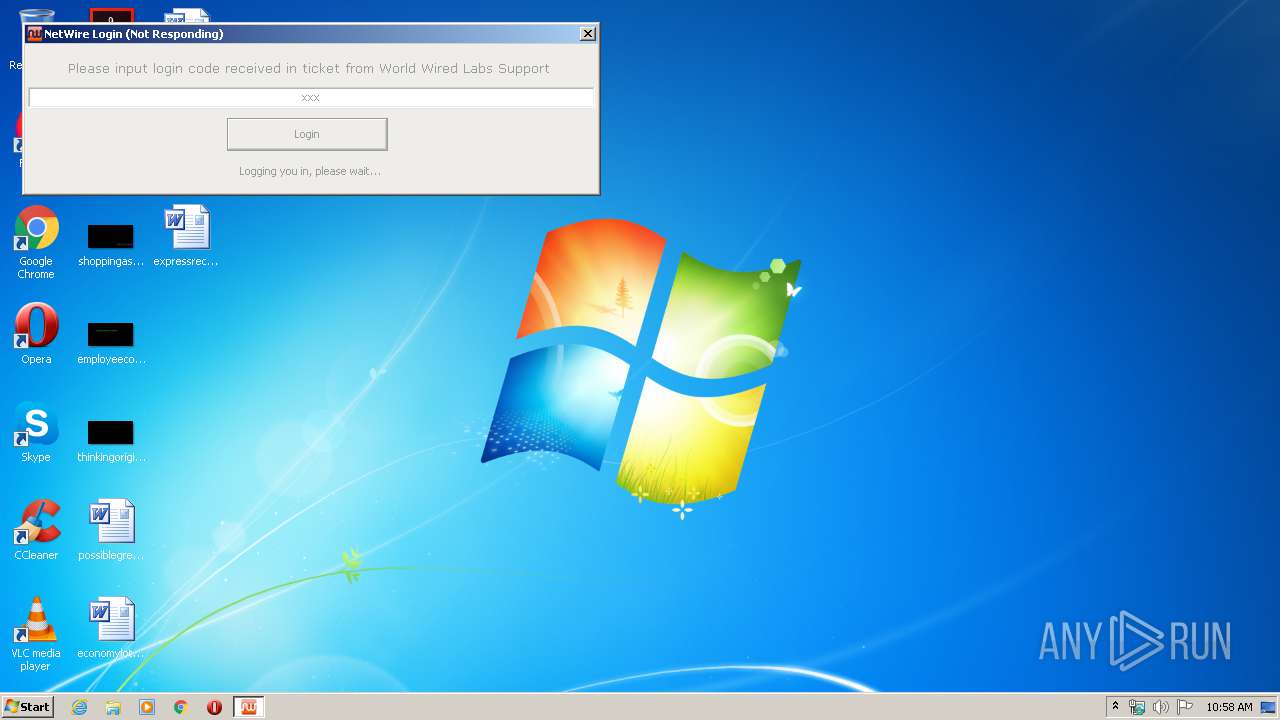Viewport: 1280px width, 720px height.
Task: Open Opera from the taskbar
Action: [x=214, y=707]
